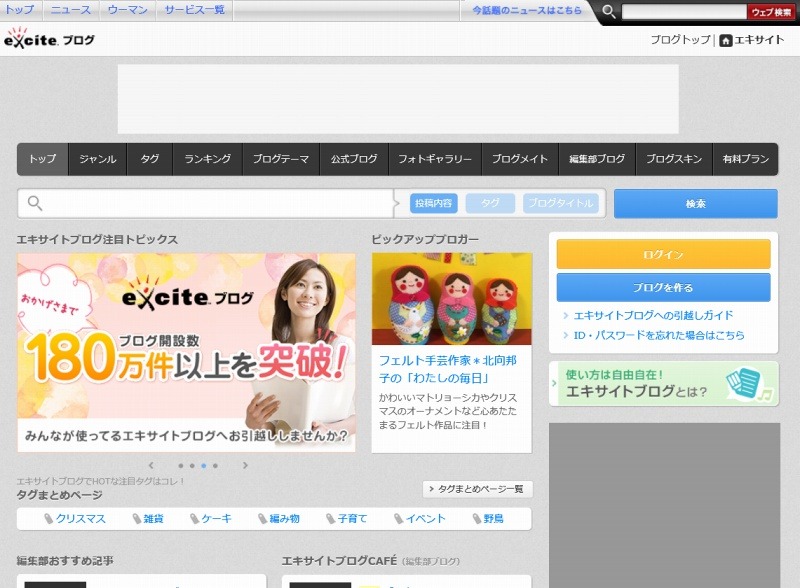Screen dimensions: 800x588
Task: Click the previous slide arrow under banner
Action: click(151, 466)
